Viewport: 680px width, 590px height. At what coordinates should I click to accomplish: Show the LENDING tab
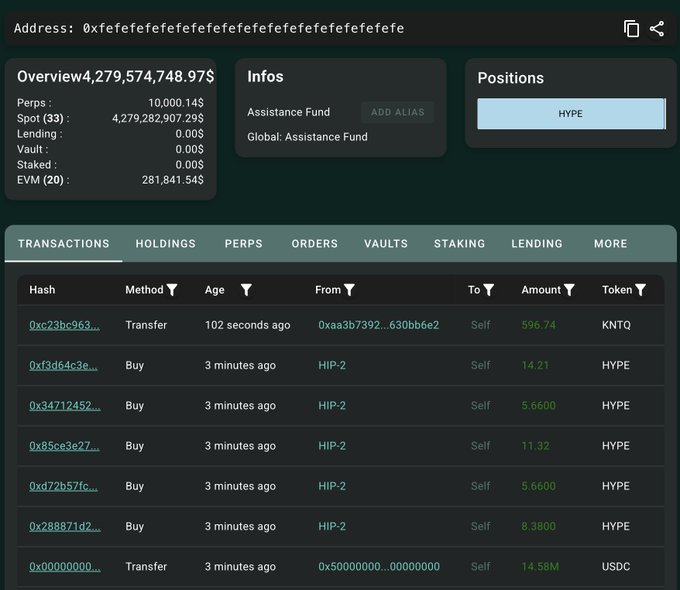point(537,243)
